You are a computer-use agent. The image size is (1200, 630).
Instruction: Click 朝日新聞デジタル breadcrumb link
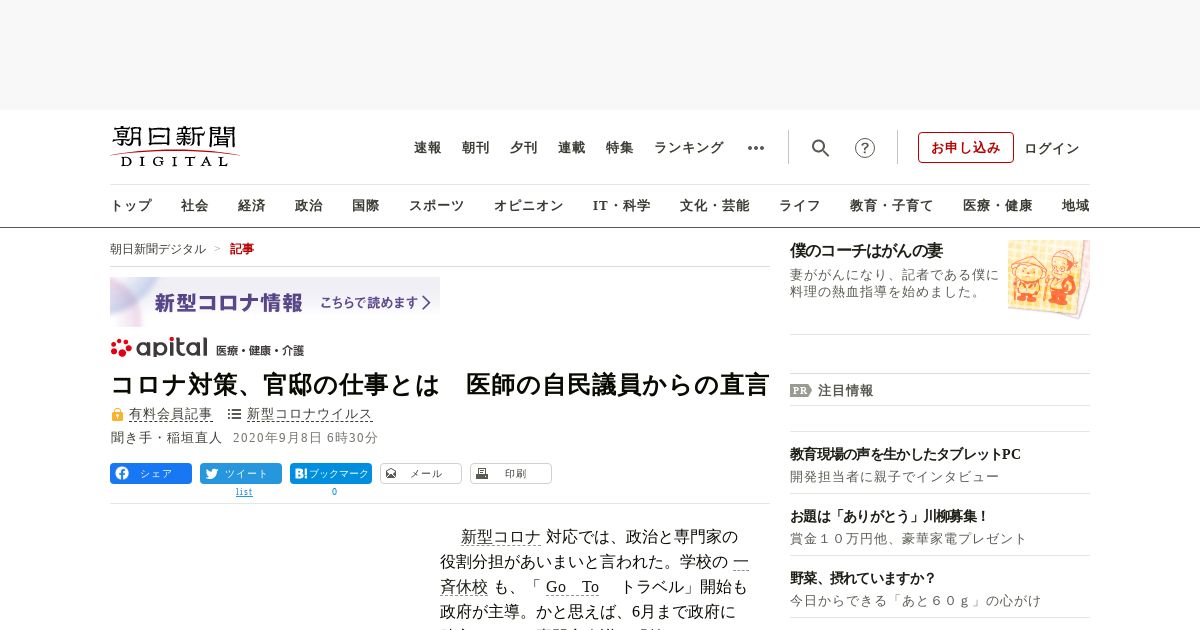tap(158, 249)
